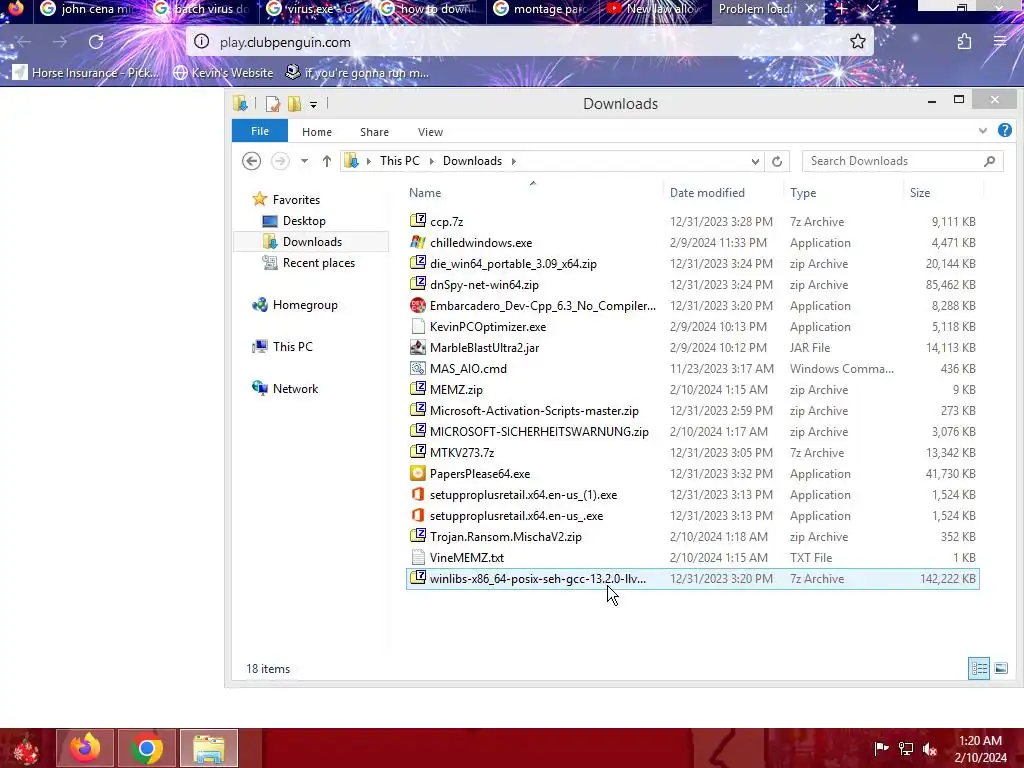Open the Home ribbon tab

point(317,132)
